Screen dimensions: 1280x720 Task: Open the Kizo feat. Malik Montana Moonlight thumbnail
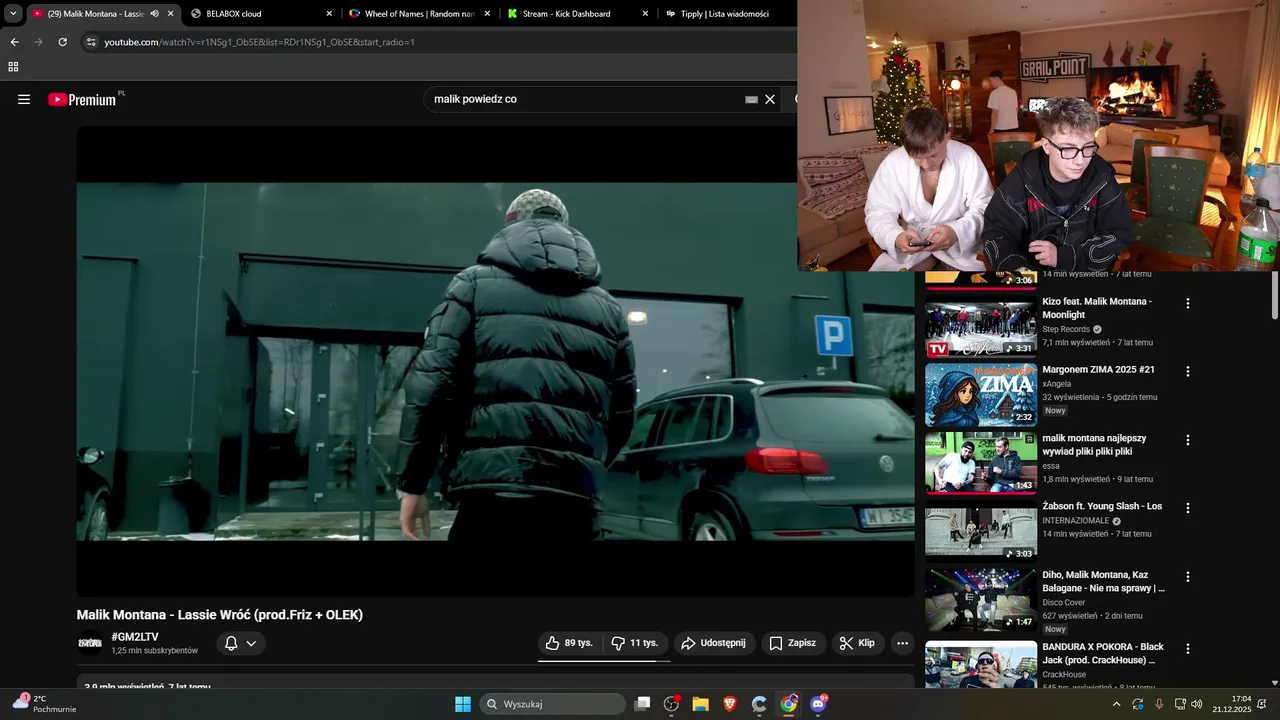point(981,326)
